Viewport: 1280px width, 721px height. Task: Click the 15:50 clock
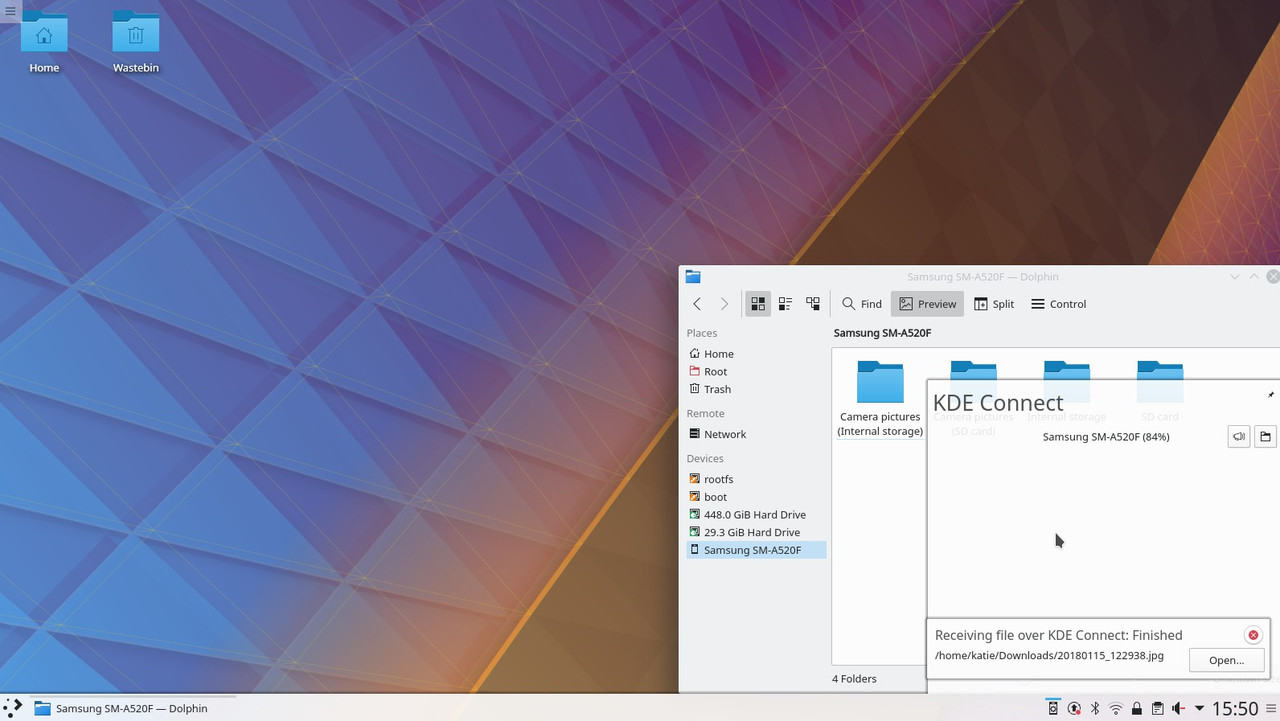click(1235, 708)
